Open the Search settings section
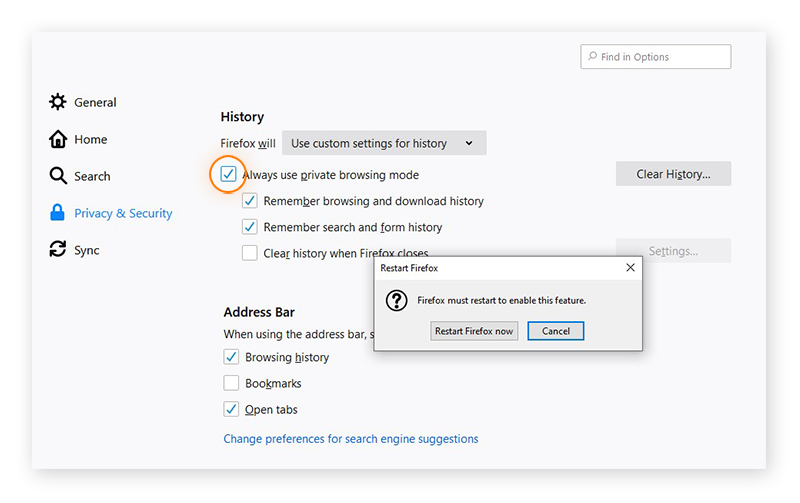Viewport: 800px width, 503px height. (x=92, y=176)
